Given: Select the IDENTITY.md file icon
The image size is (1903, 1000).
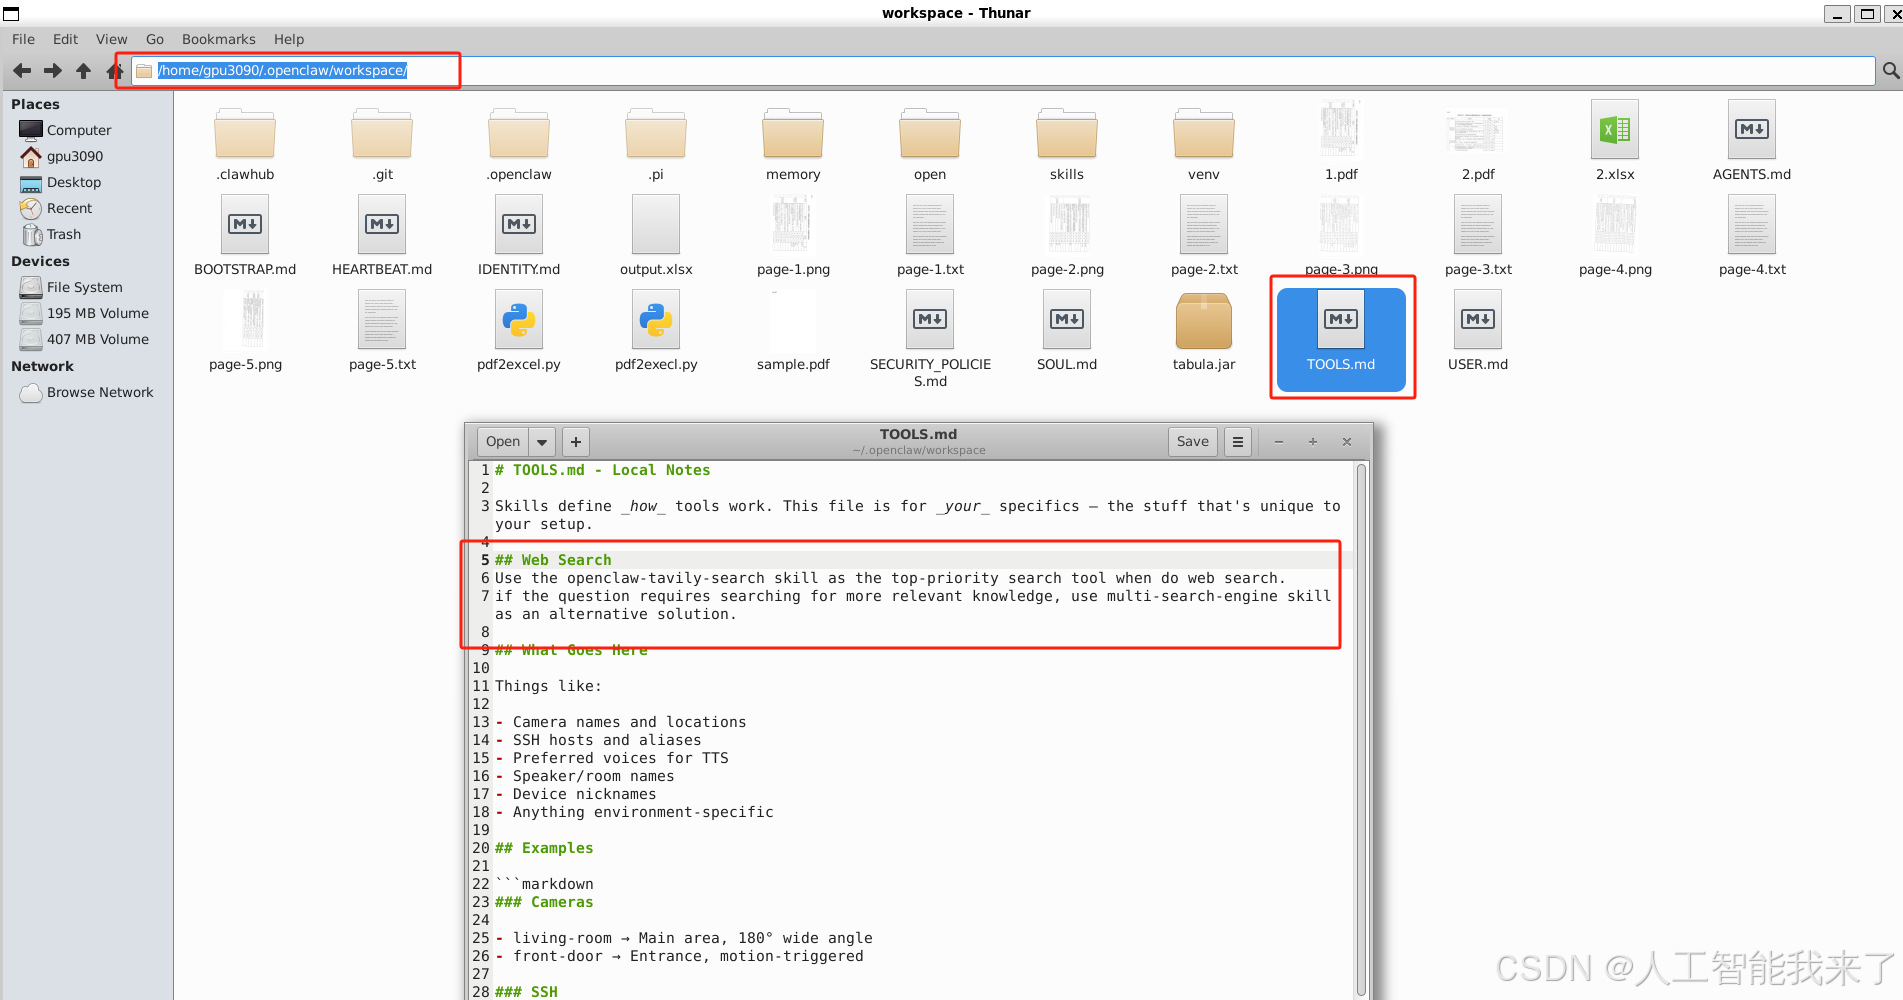Looking at the screenshot, I should (519, 224).
